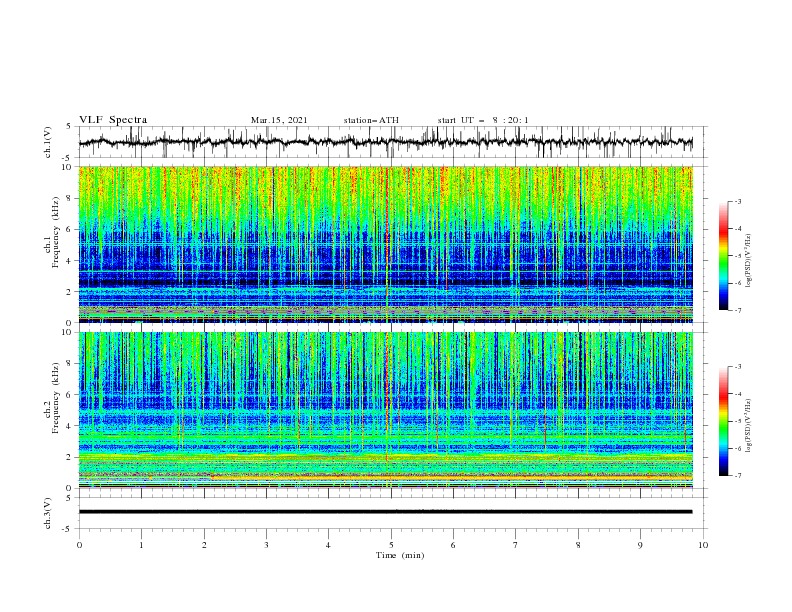Click the "VLF Spectra" plot title
This screenshot has height=612, width=792.
(113, 120)
